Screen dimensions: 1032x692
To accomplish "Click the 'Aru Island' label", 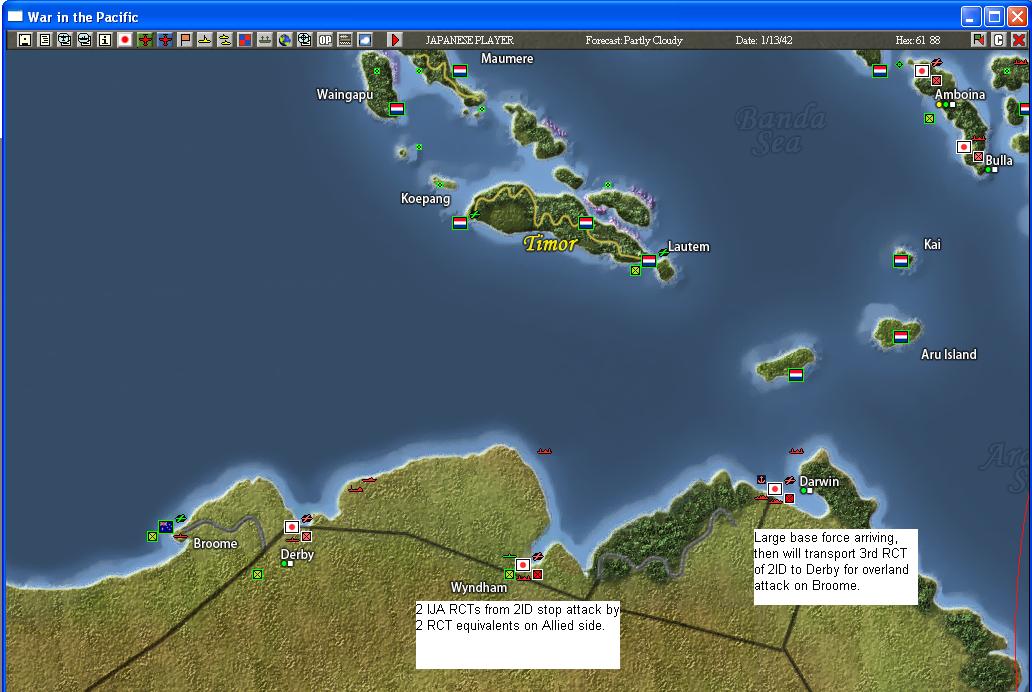I will click(948, 354).
